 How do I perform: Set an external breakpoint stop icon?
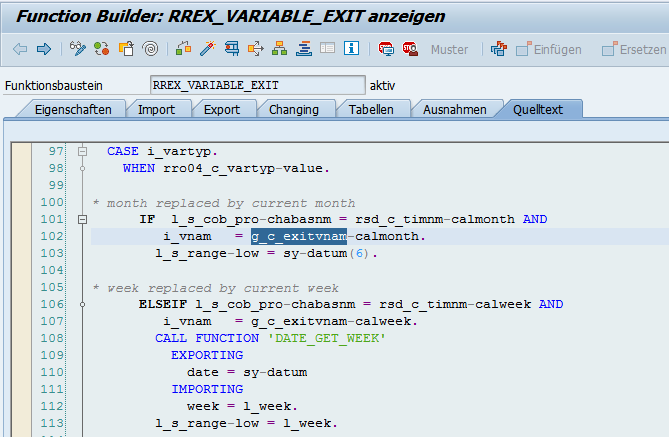[x=410, y=49]
